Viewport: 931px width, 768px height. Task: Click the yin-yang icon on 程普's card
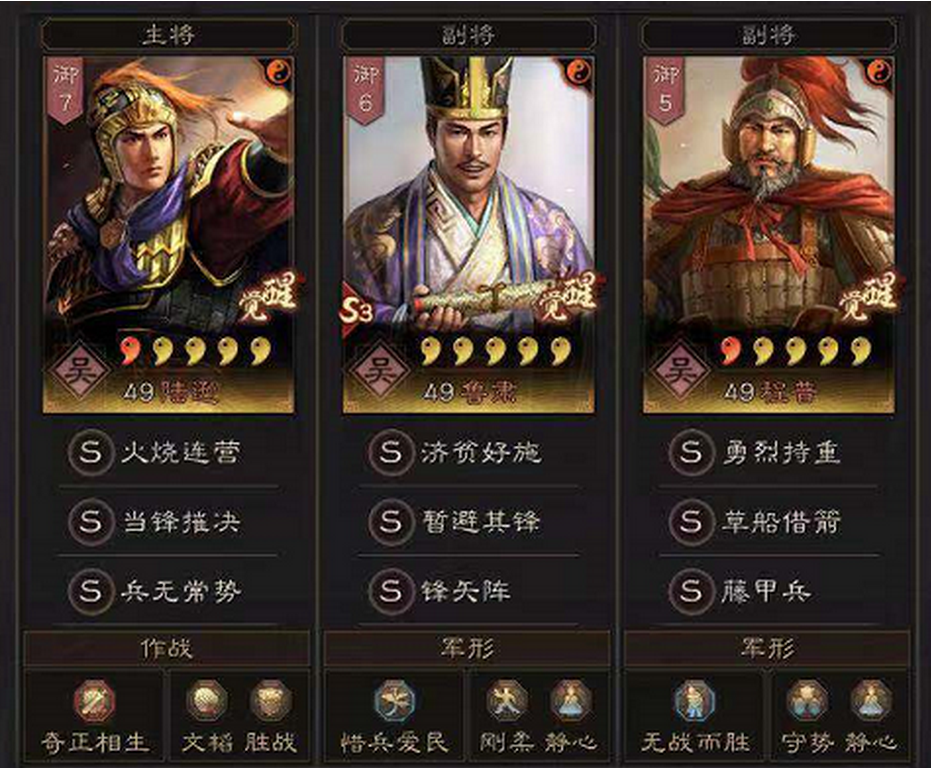coord(879,72)
